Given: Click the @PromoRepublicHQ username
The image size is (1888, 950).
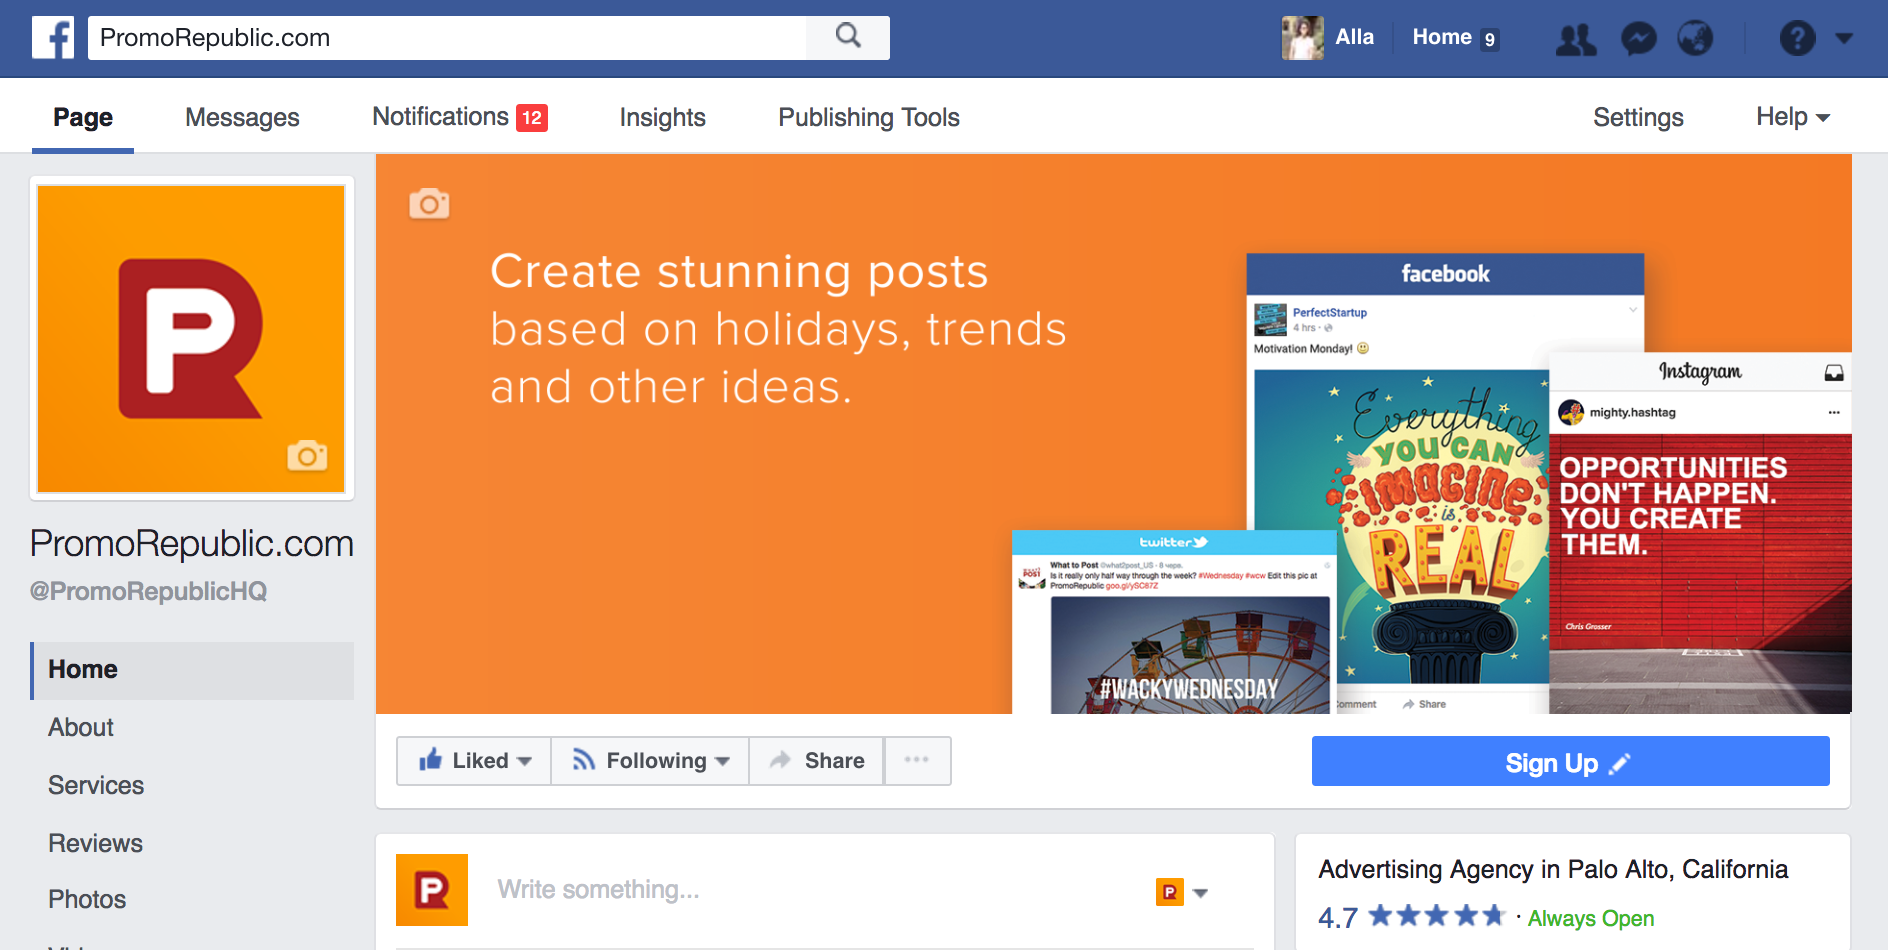Looking at the screenshot, I should pyautogui.click(x=148, y=591).
